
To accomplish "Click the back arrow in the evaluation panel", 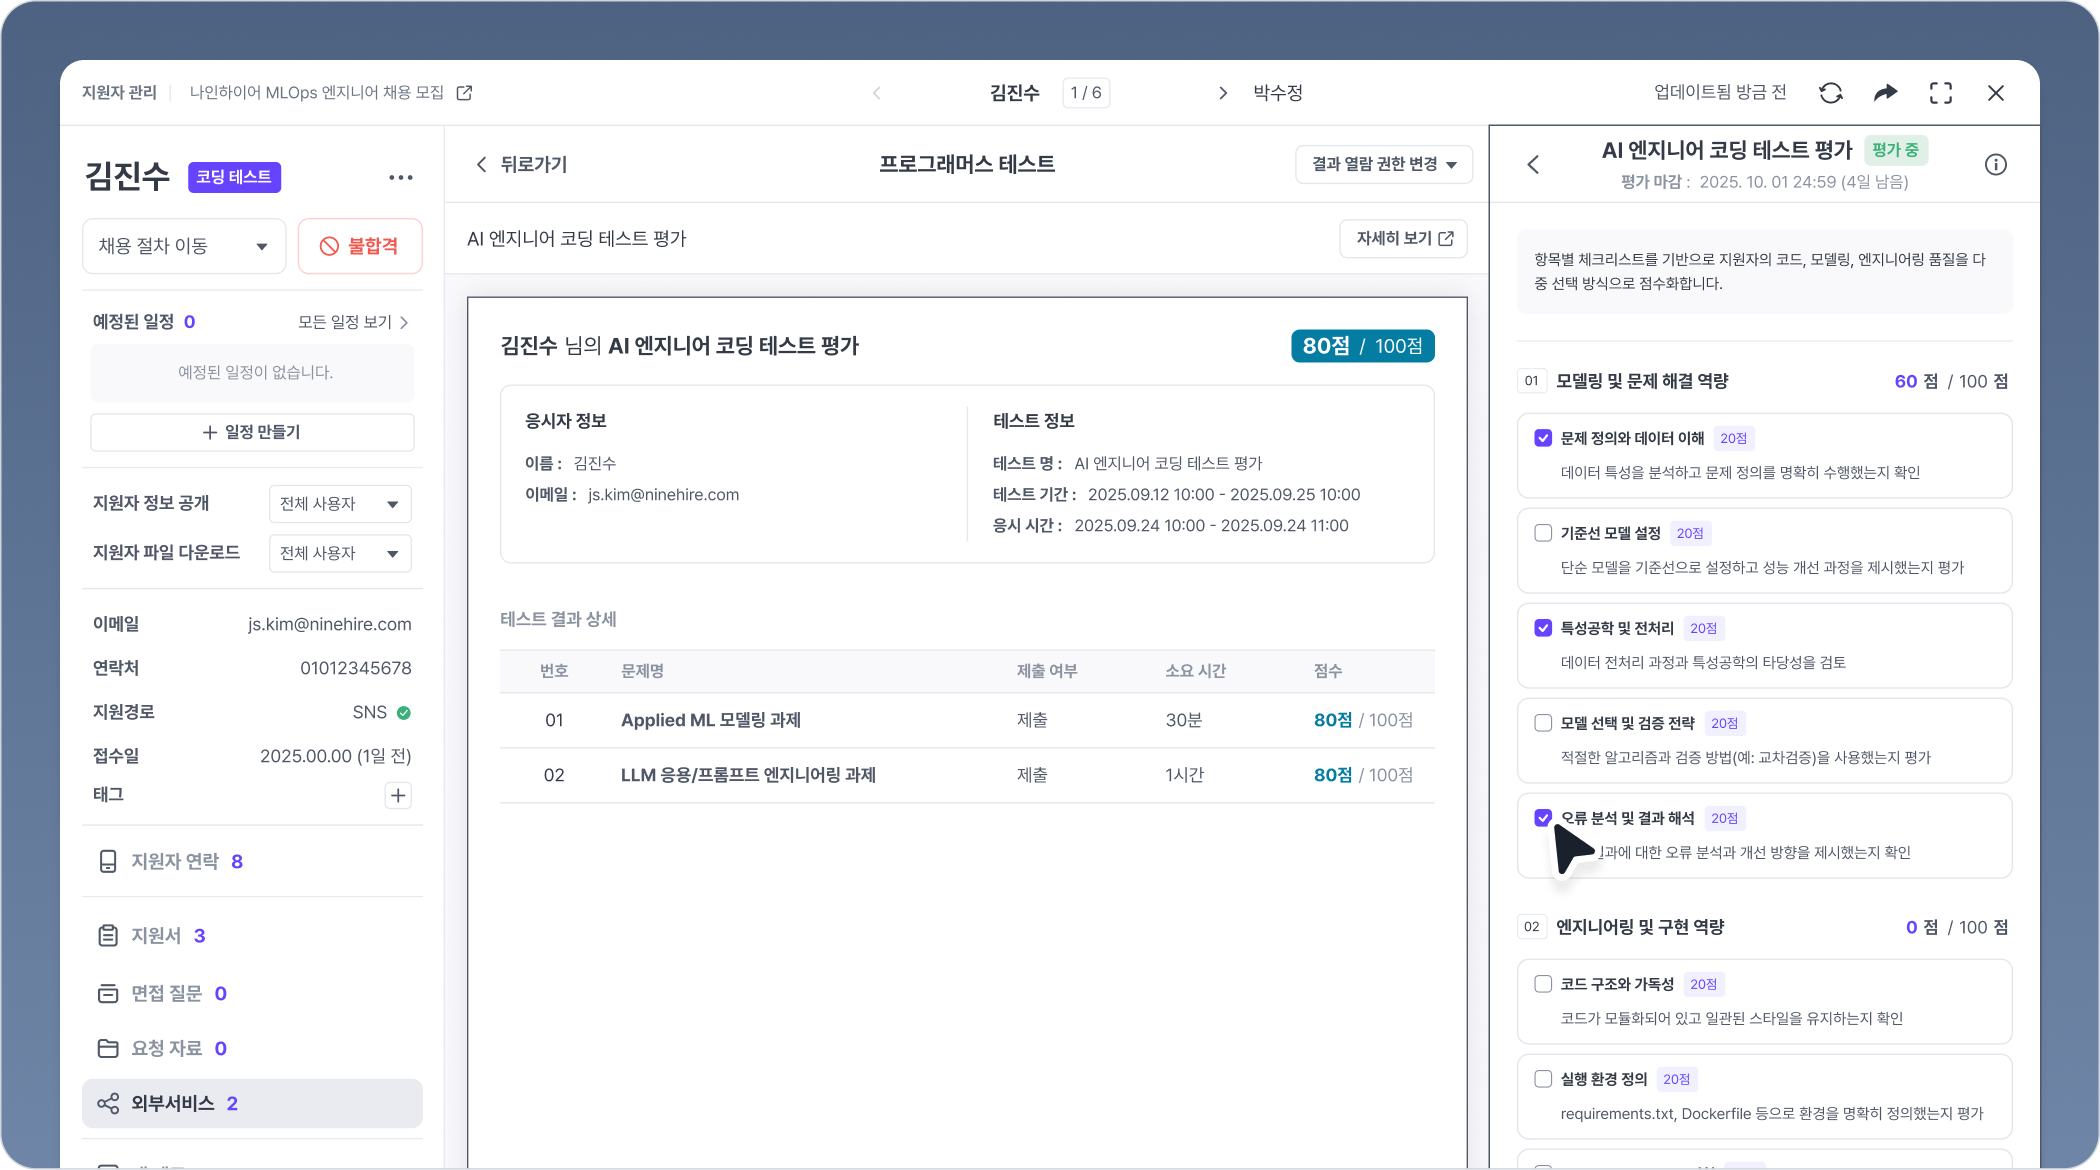I will click(1533, 165).
